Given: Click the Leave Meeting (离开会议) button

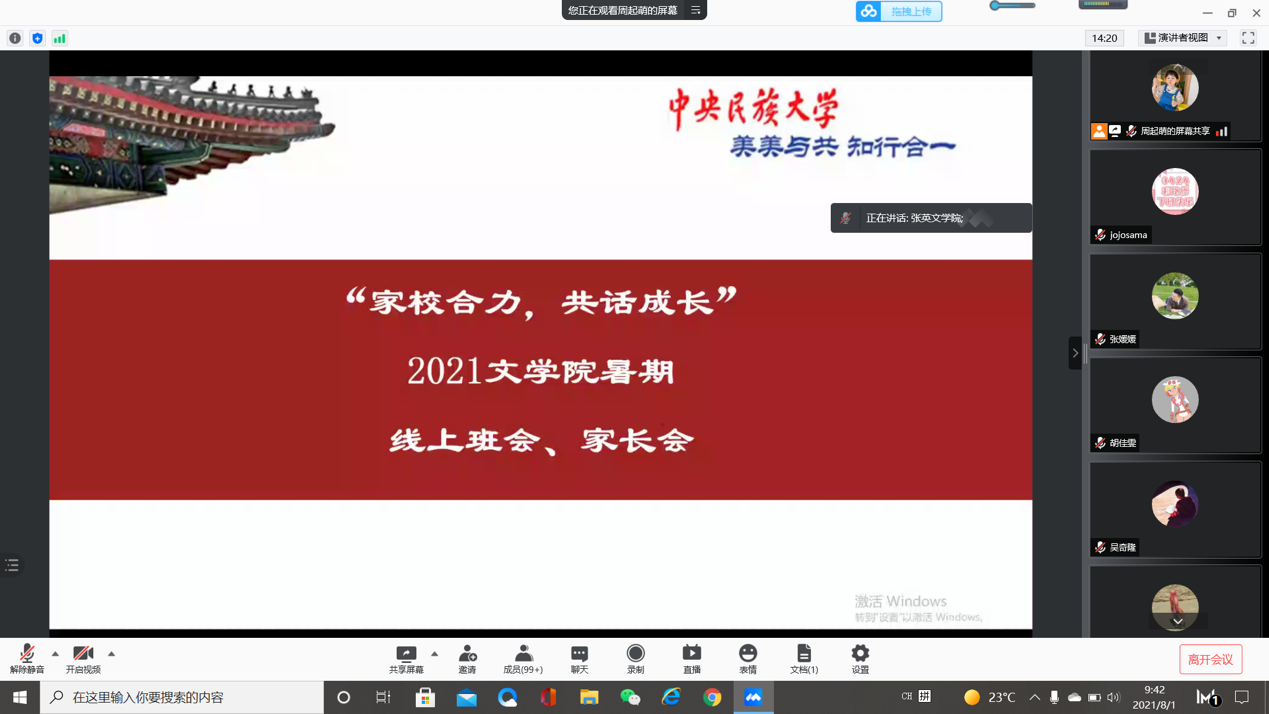Looking at the screenshot, I should pyautogui.click(x=1210, y=659).
